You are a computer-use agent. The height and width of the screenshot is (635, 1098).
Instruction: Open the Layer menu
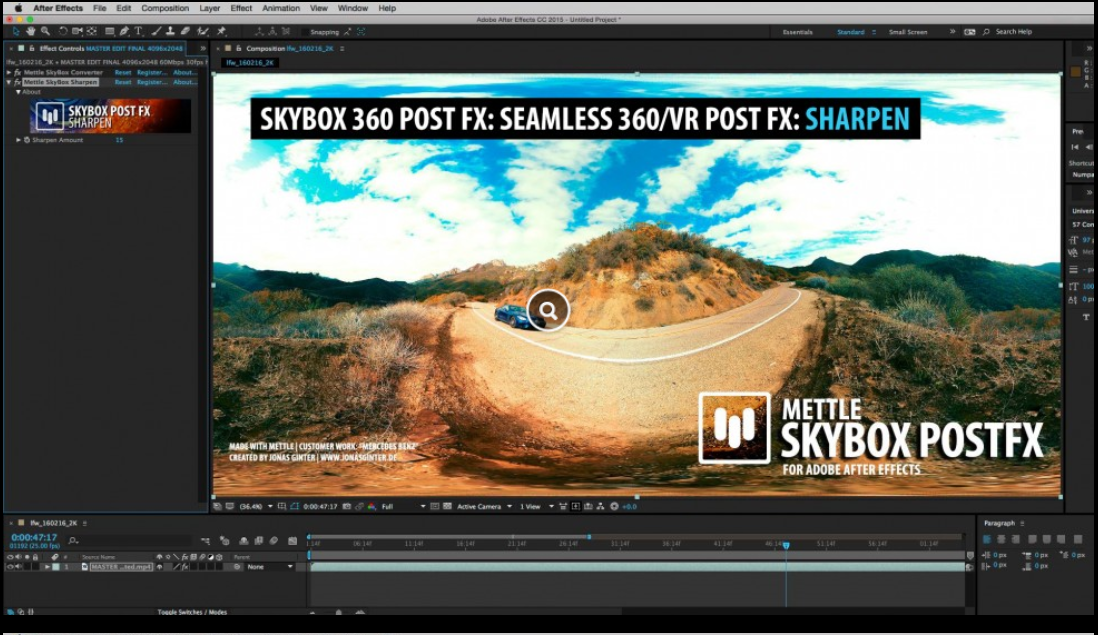click(209, 8)
